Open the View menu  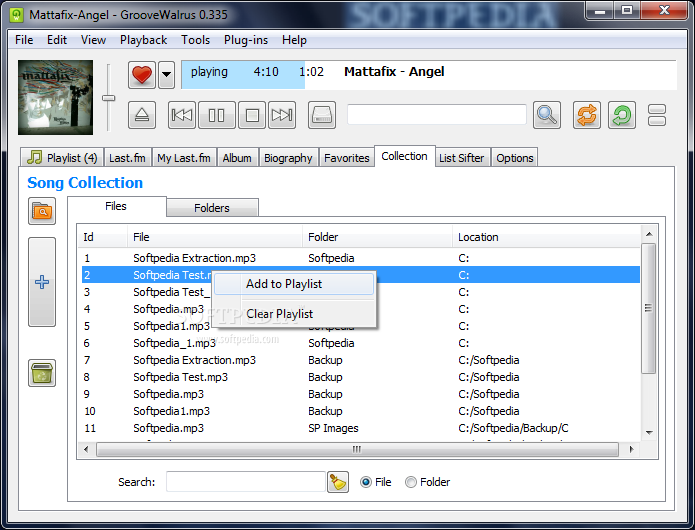point(94,40)
